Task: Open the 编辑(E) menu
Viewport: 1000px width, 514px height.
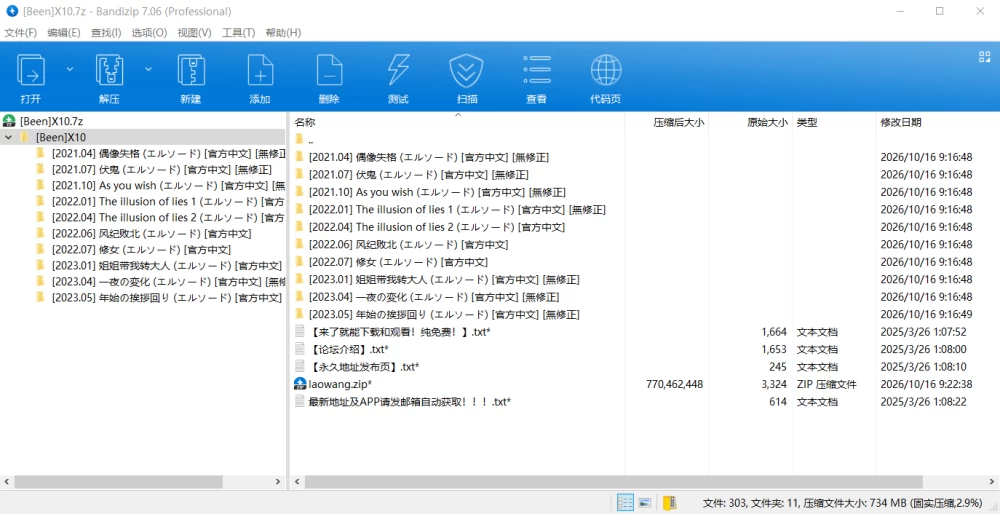Action: click(x=64, y=33)
